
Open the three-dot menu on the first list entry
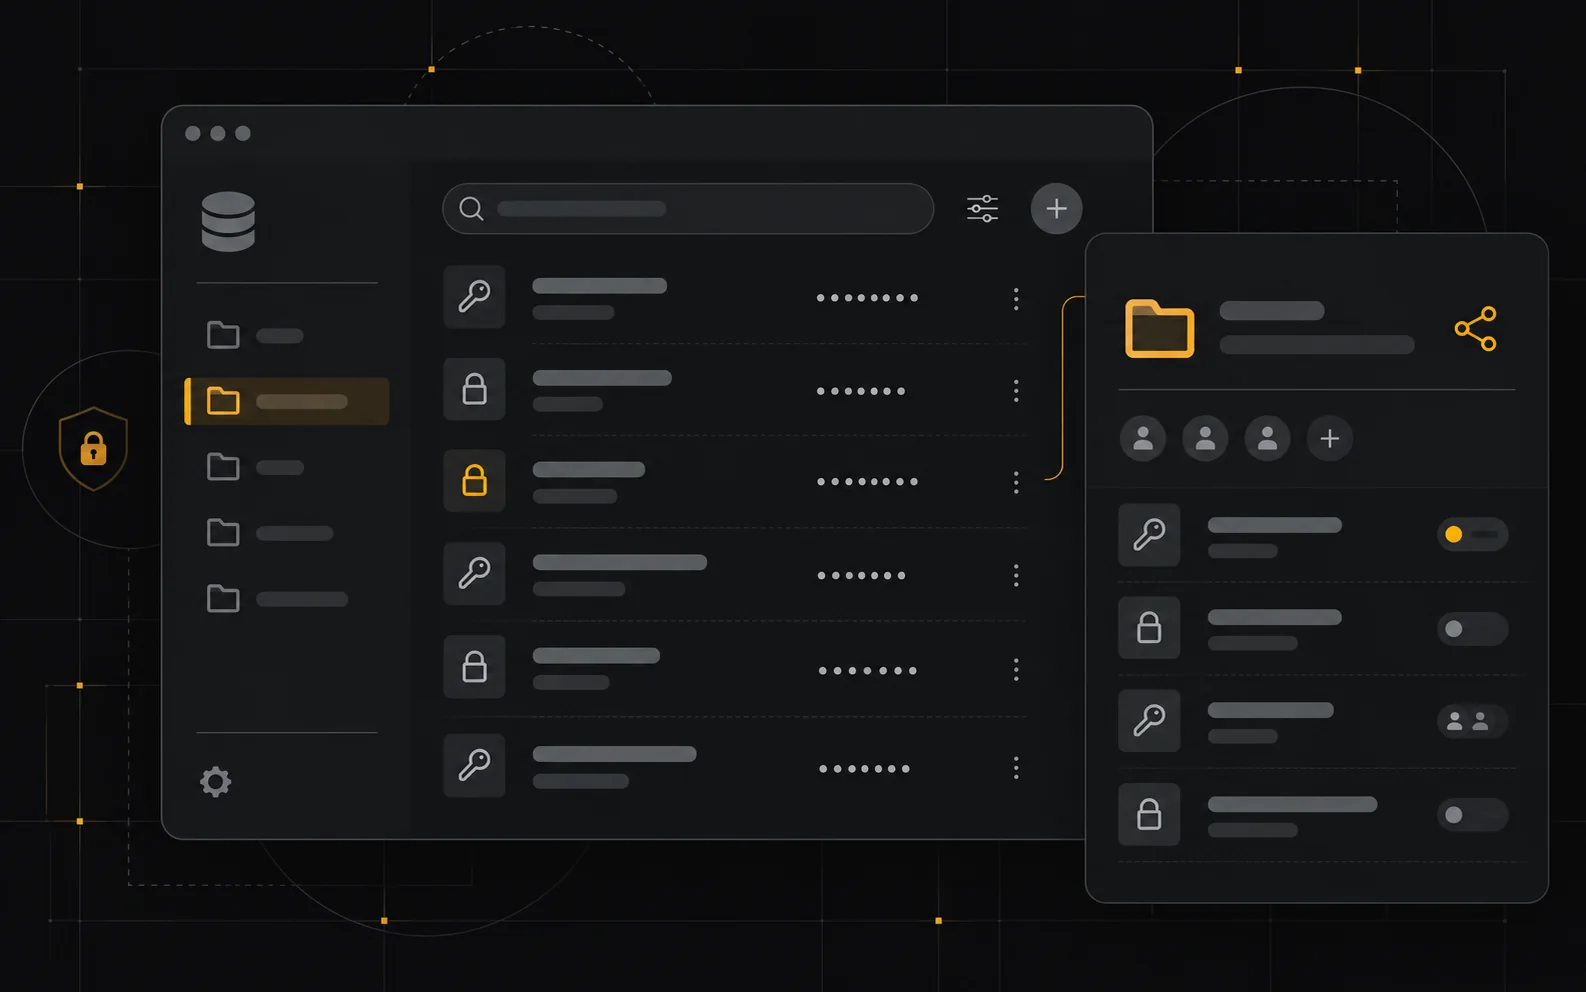(x=1016, y=298)
